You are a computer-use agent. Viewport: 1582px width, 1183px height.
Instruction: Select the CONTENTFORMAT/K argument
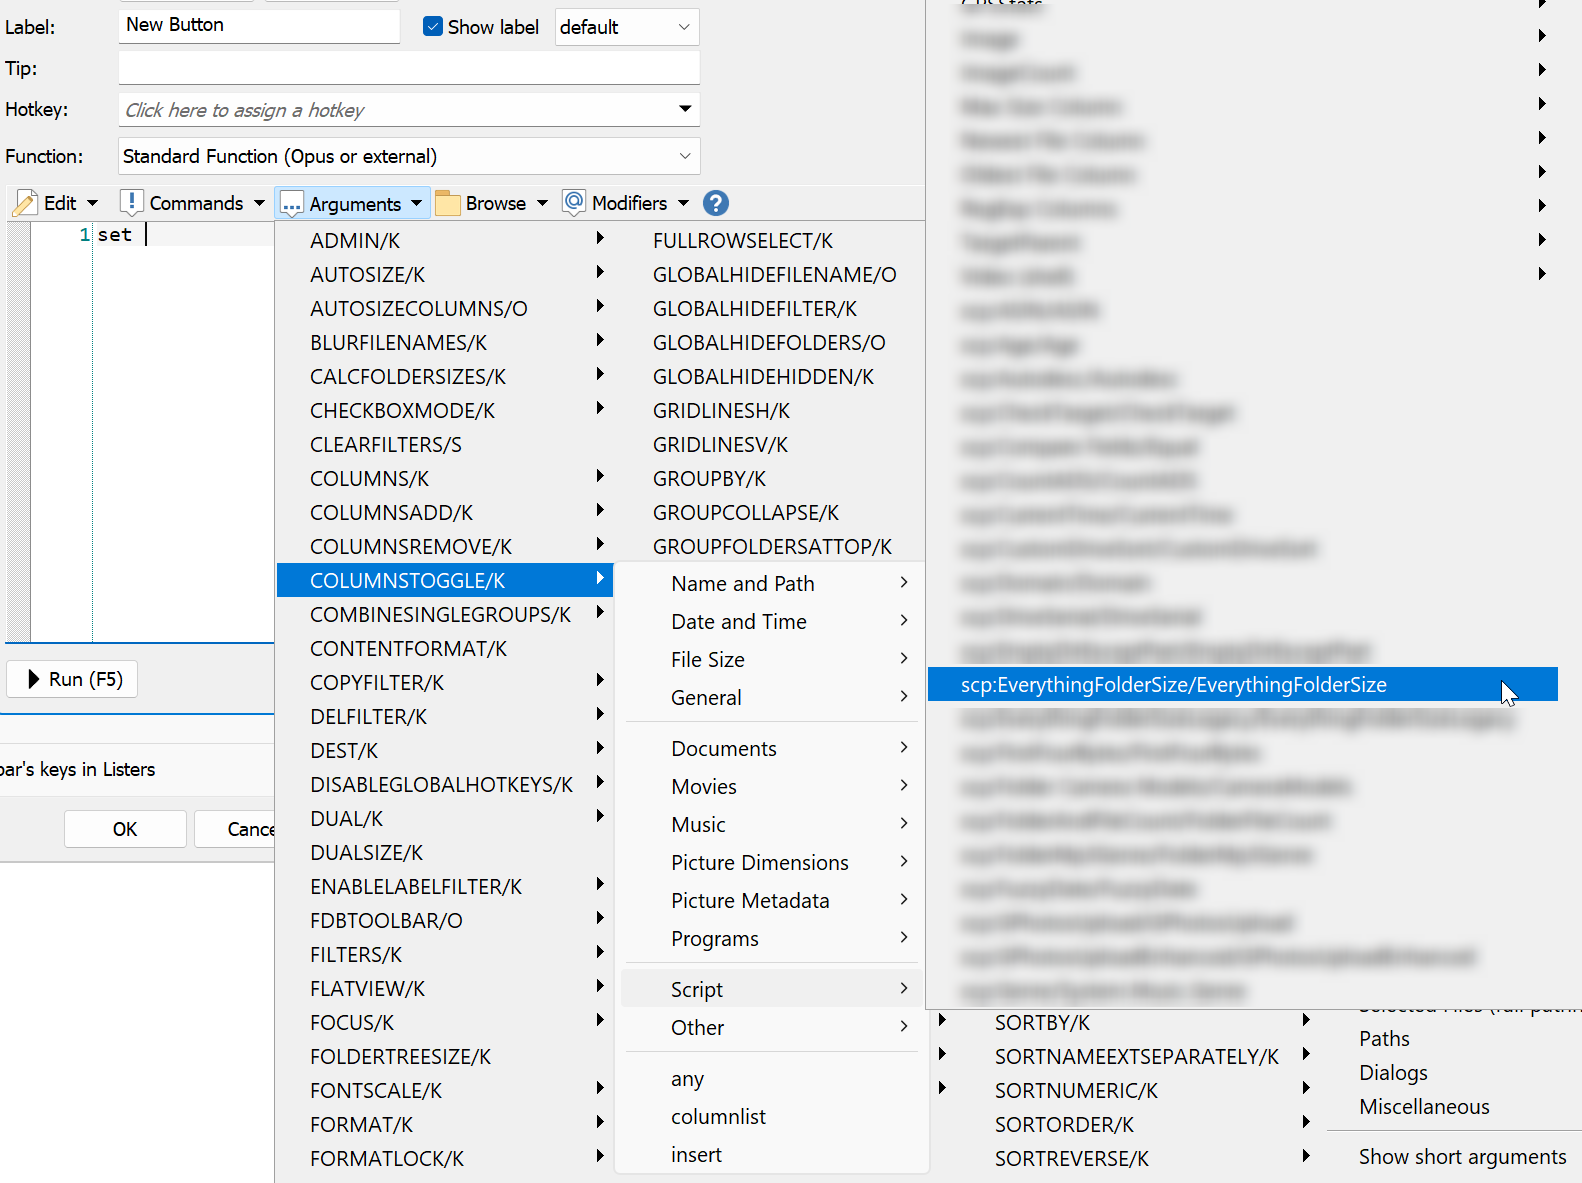[x=444, y=648]
